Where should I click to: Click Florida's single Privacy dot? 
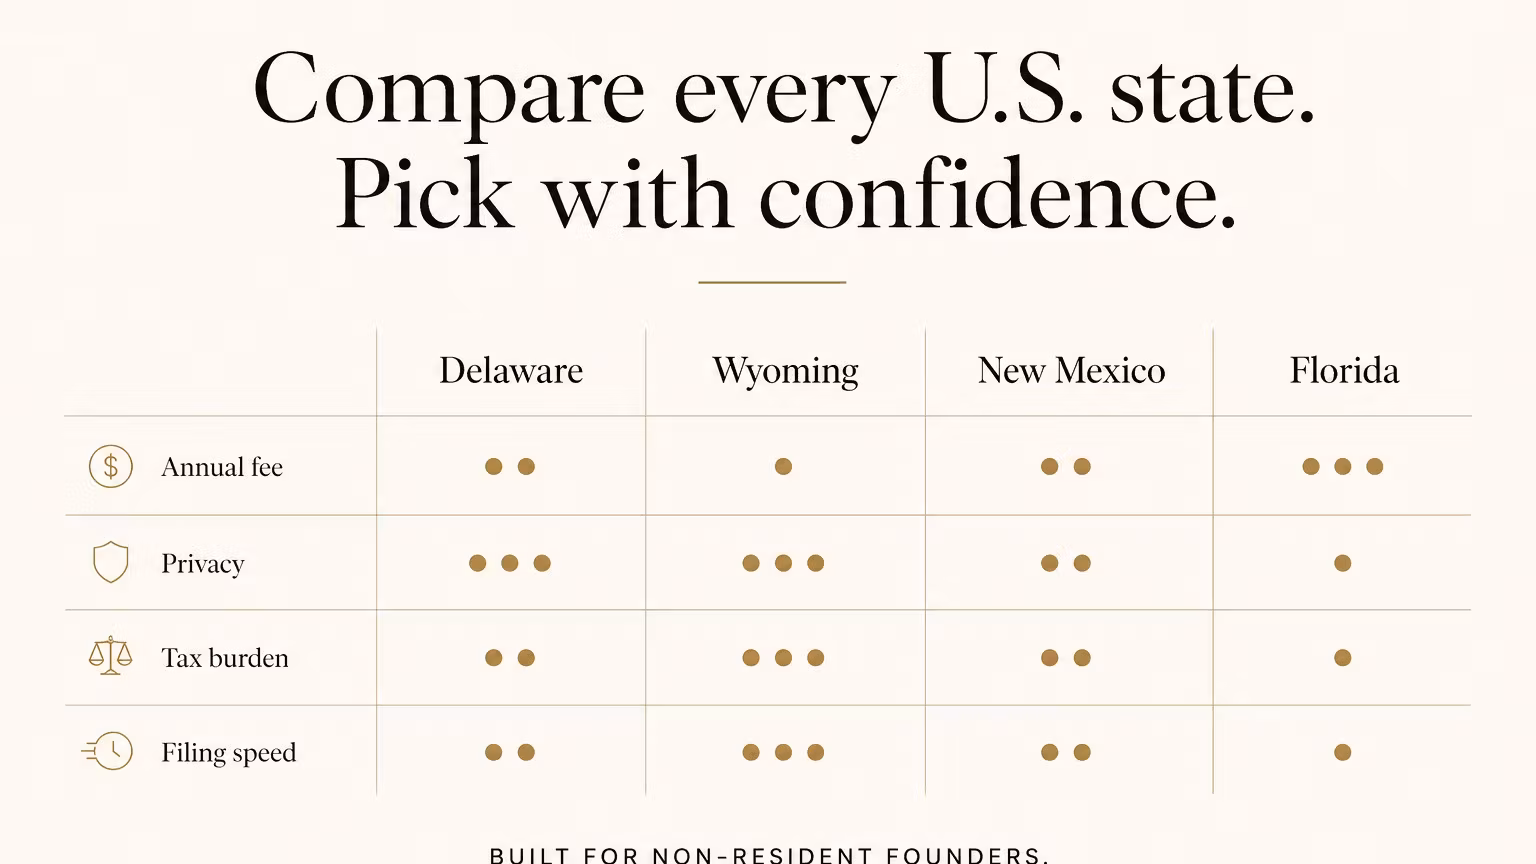[1343, 563]
